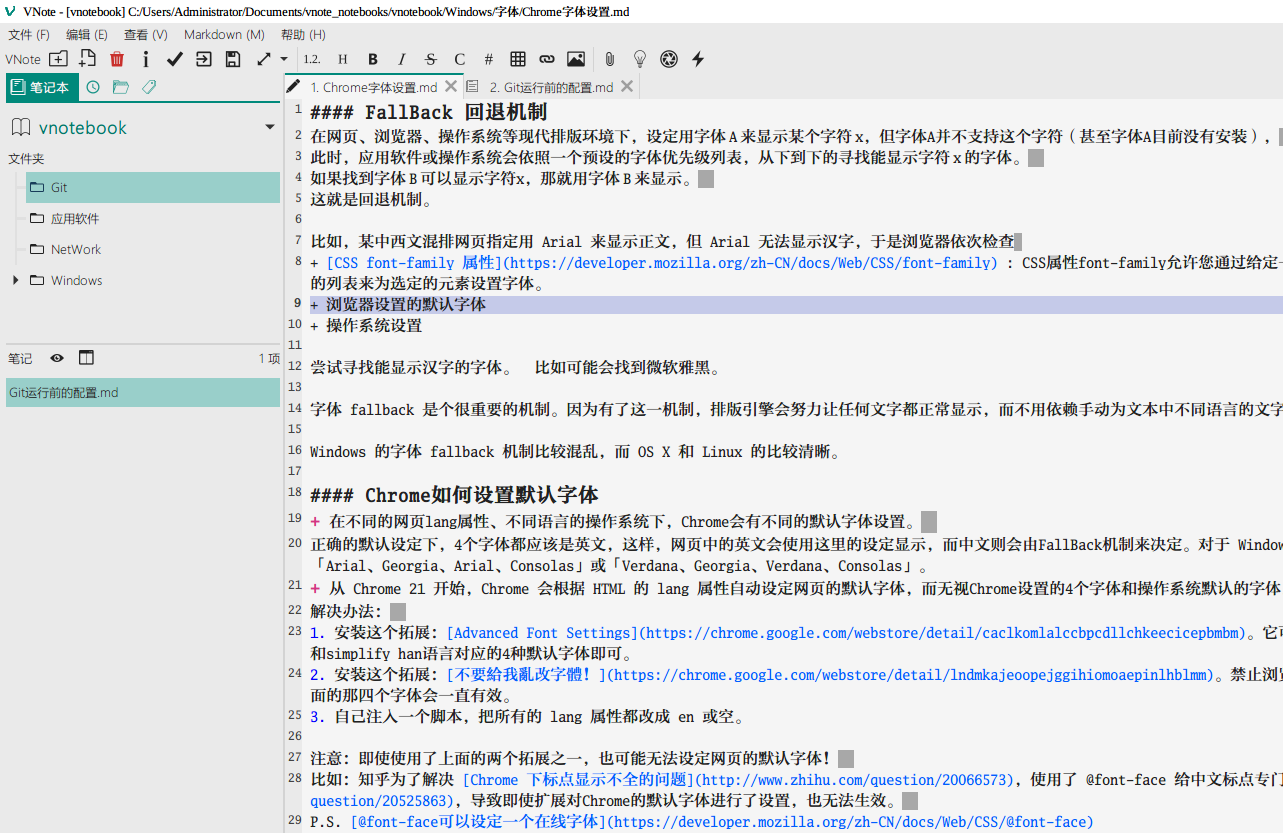Insert a heading with H icon
The height and width of the screenshot is (833, 1283).
(343, 59)
